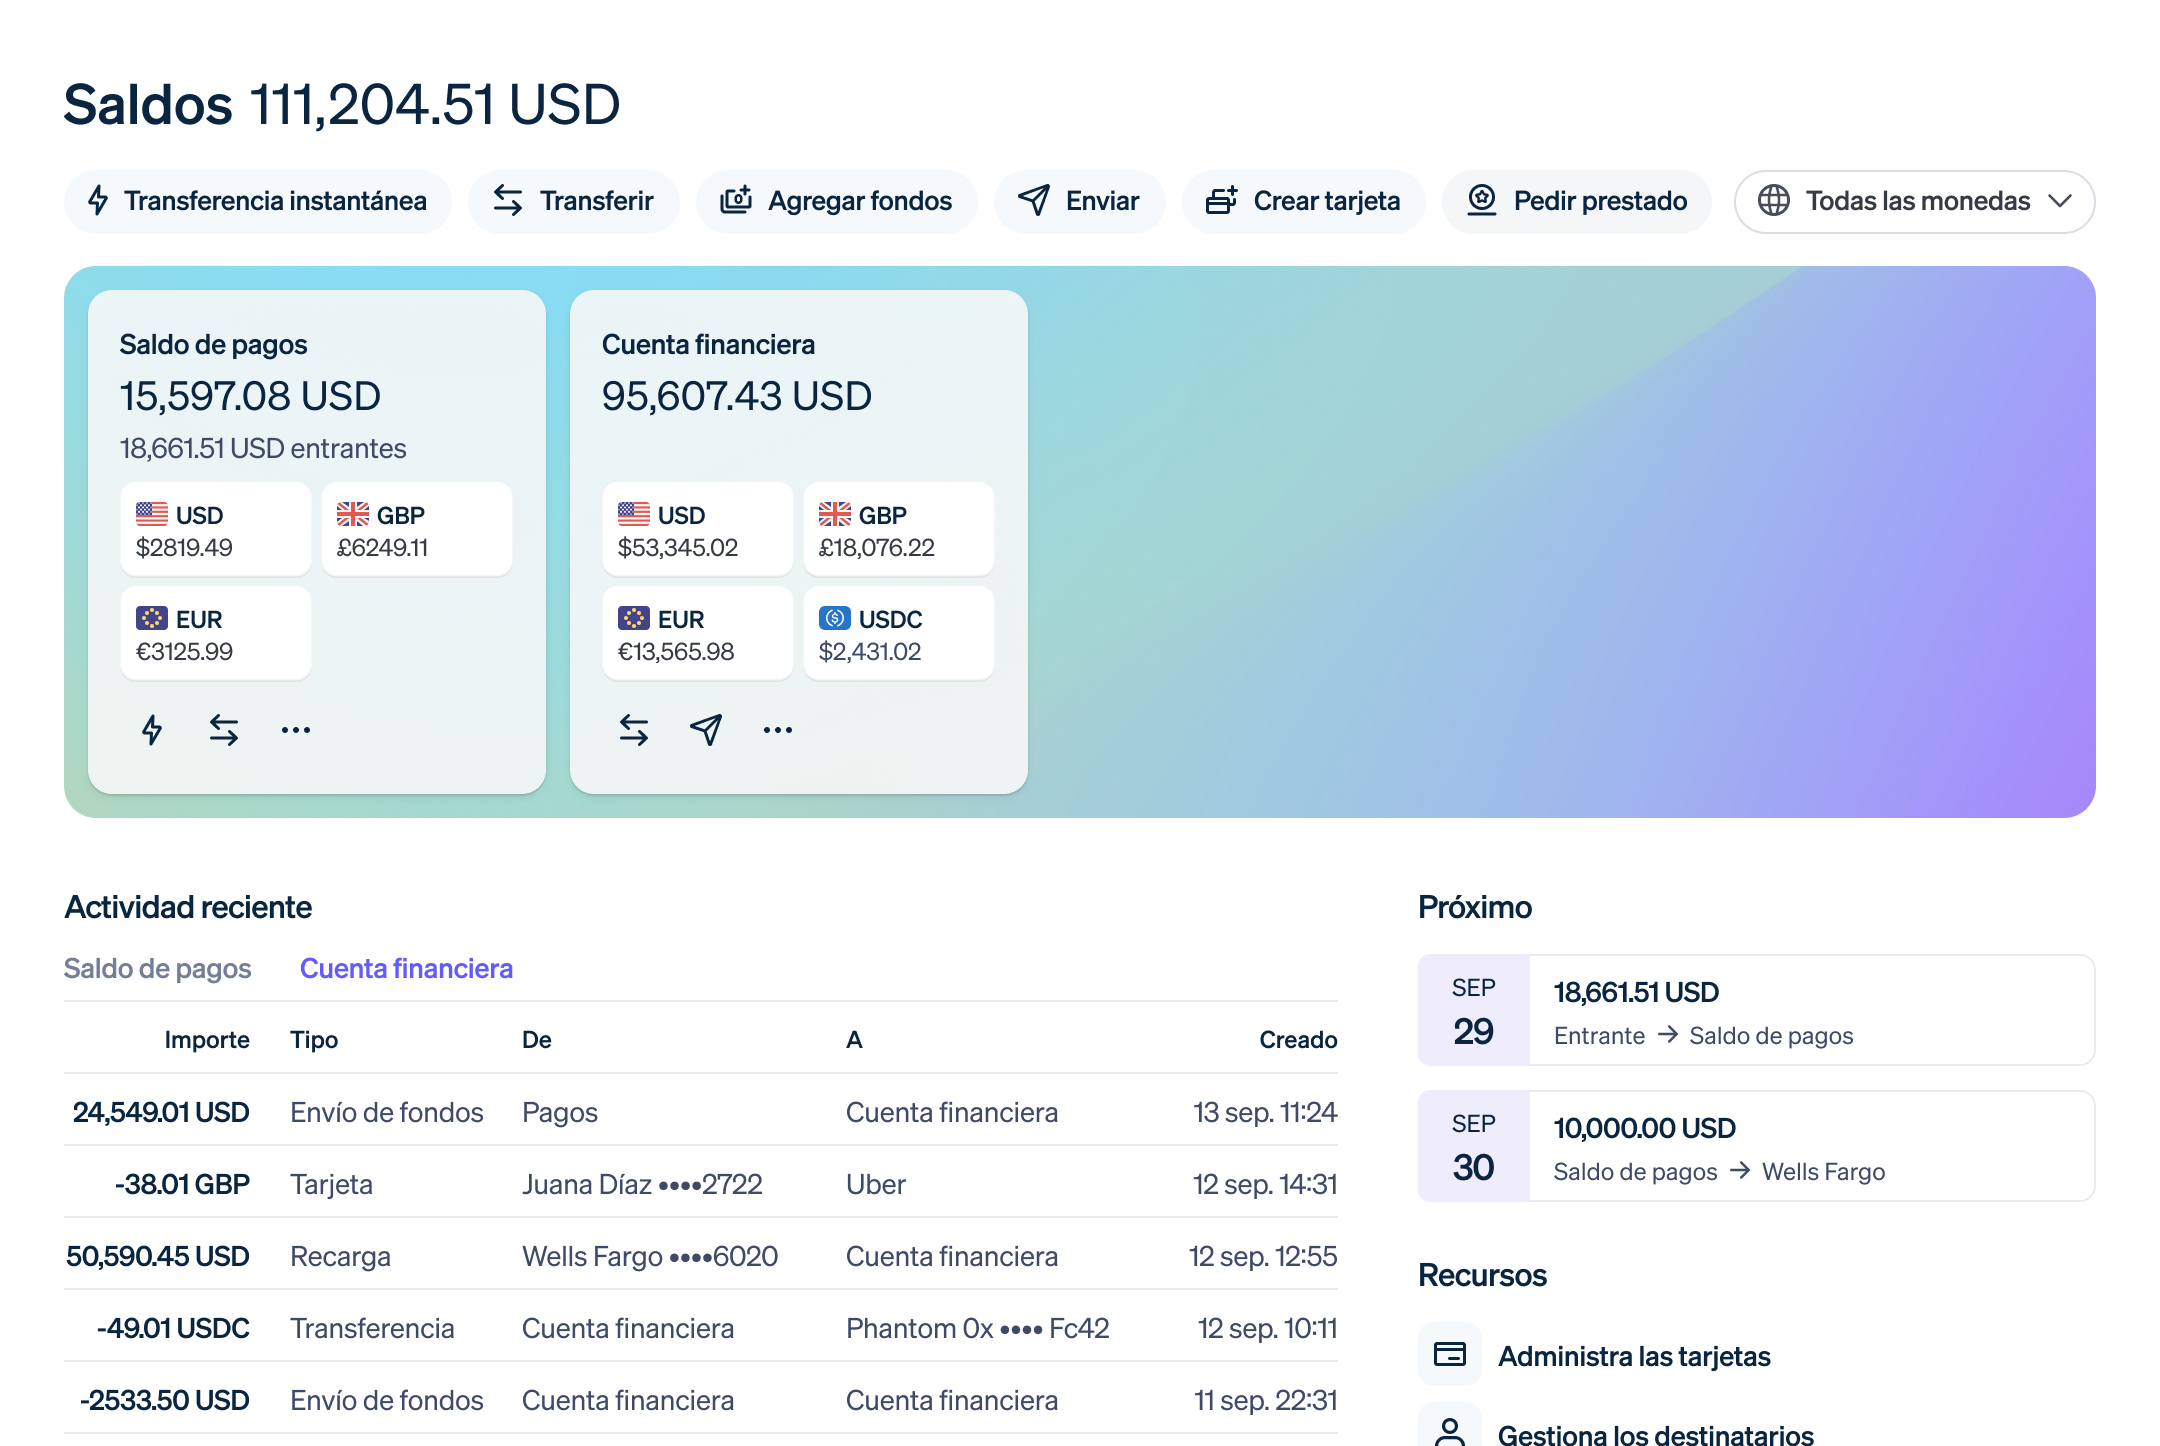This screenshot has height=1446, width=2160.
Task: Select the Uber card transaction row
Action: pyautogui.click(x=700, y=1183)
